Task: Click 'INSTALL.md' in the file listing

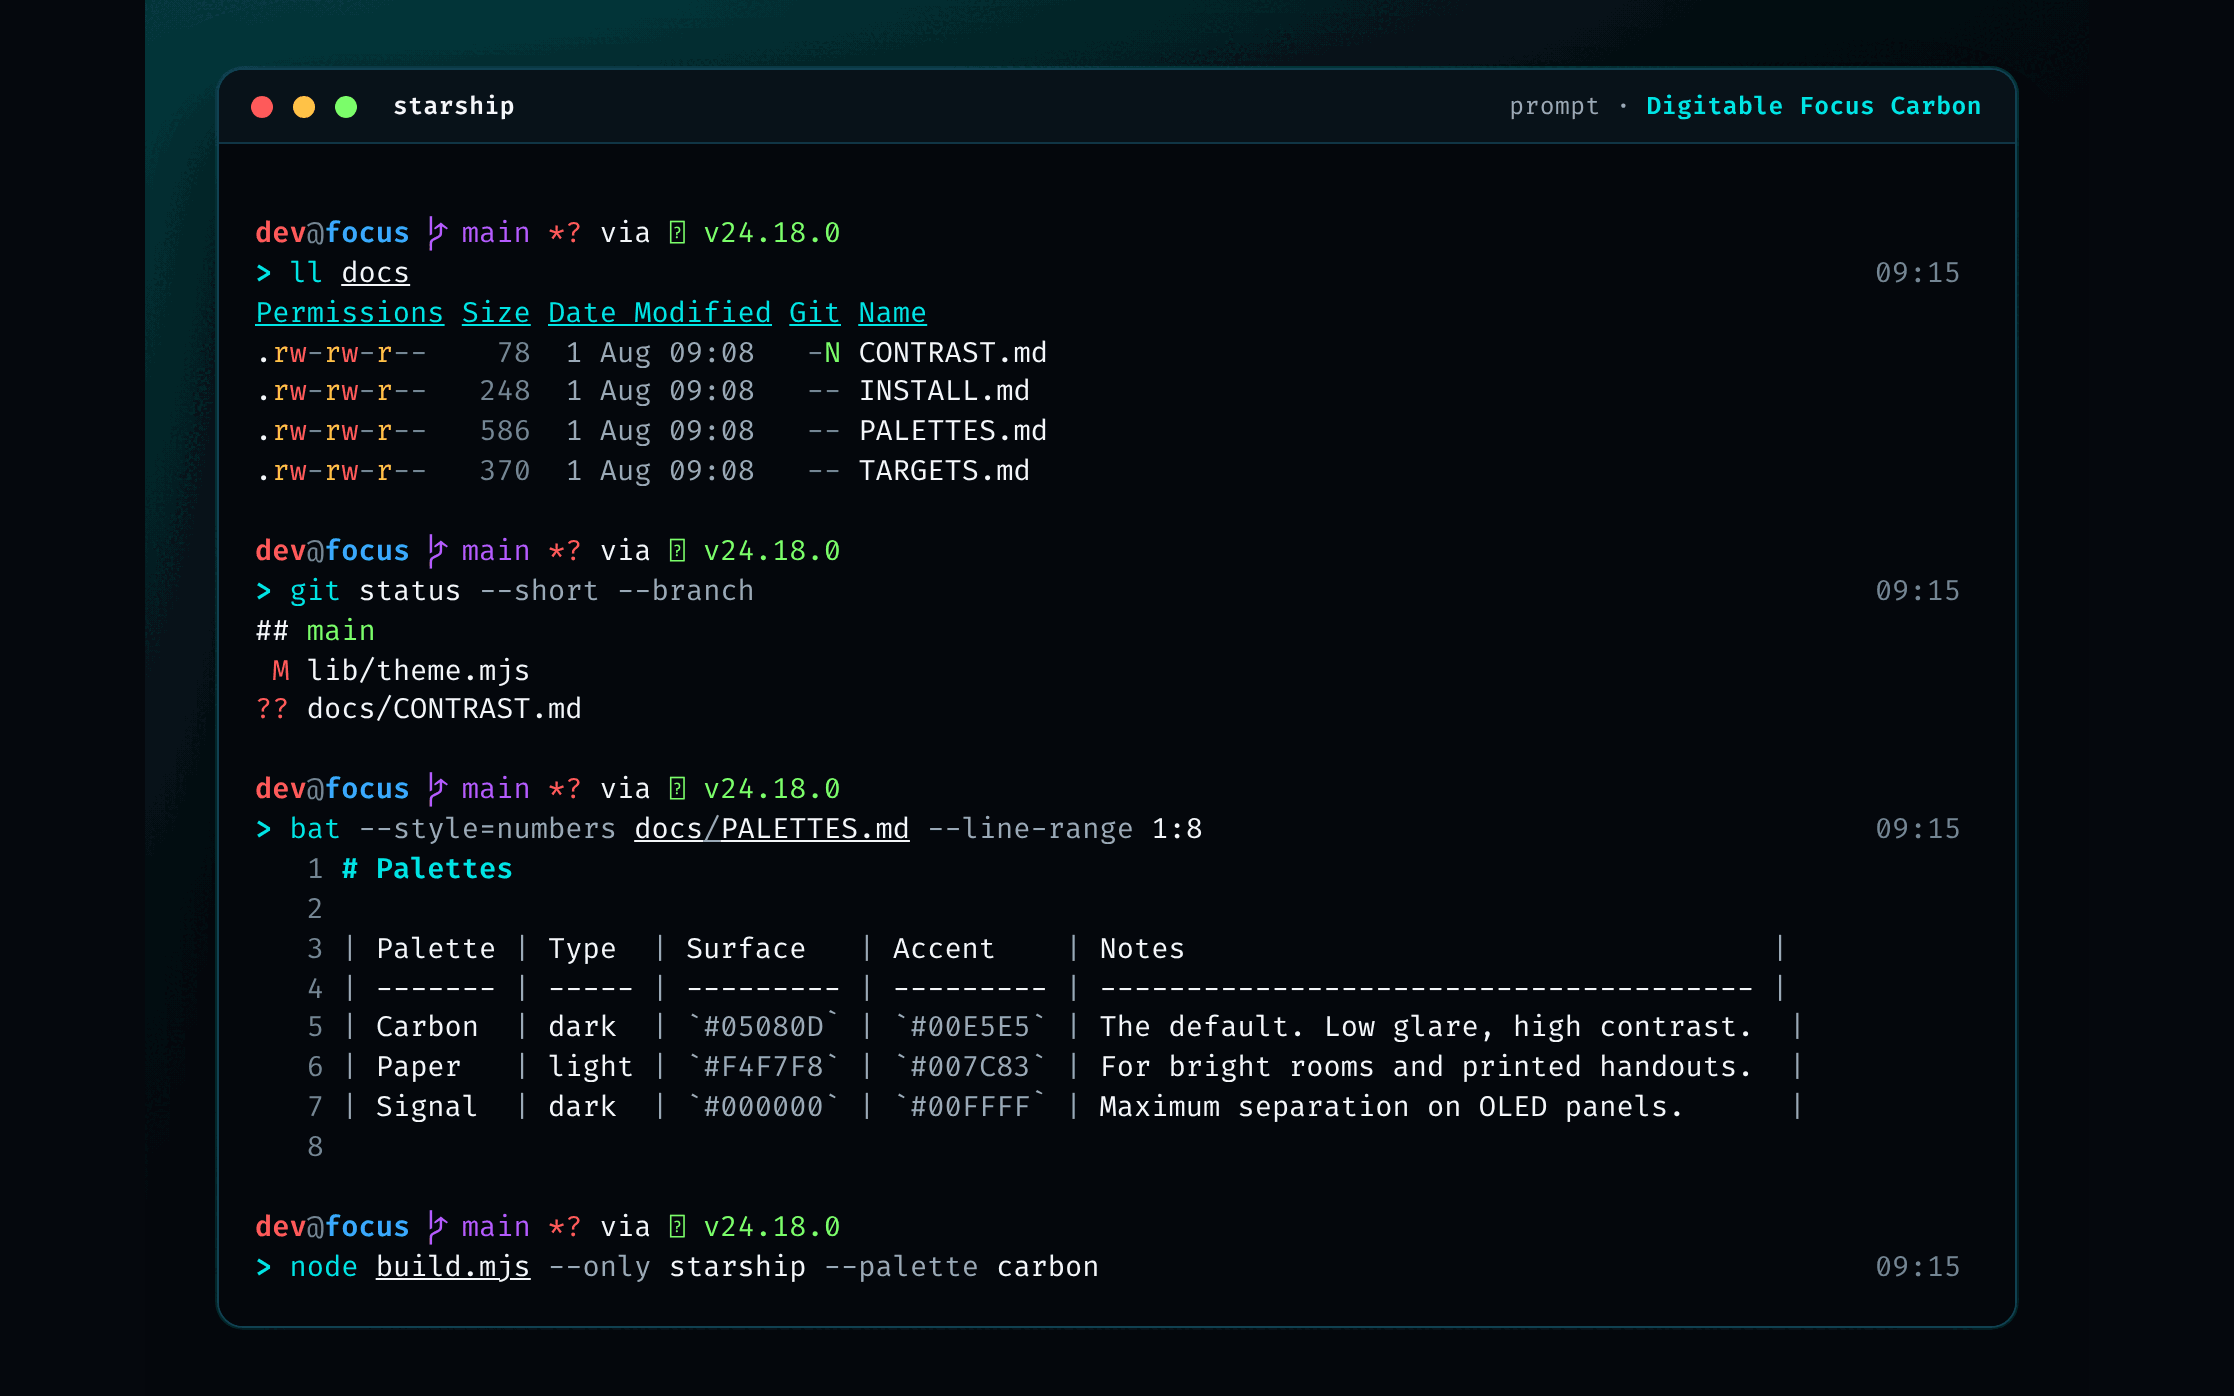Action: click(x=944, y=391)
